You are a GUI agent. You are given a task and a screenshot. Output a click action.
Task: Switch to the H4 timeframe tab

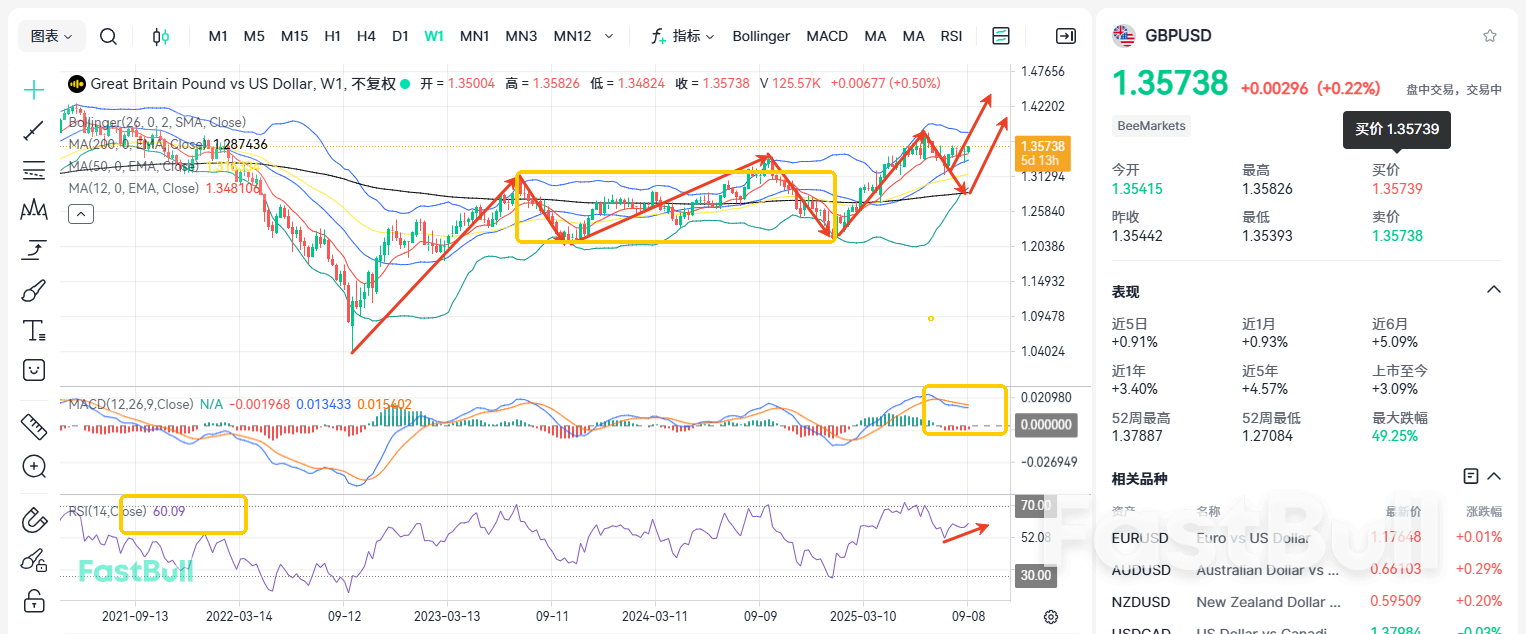click(366, 35)
